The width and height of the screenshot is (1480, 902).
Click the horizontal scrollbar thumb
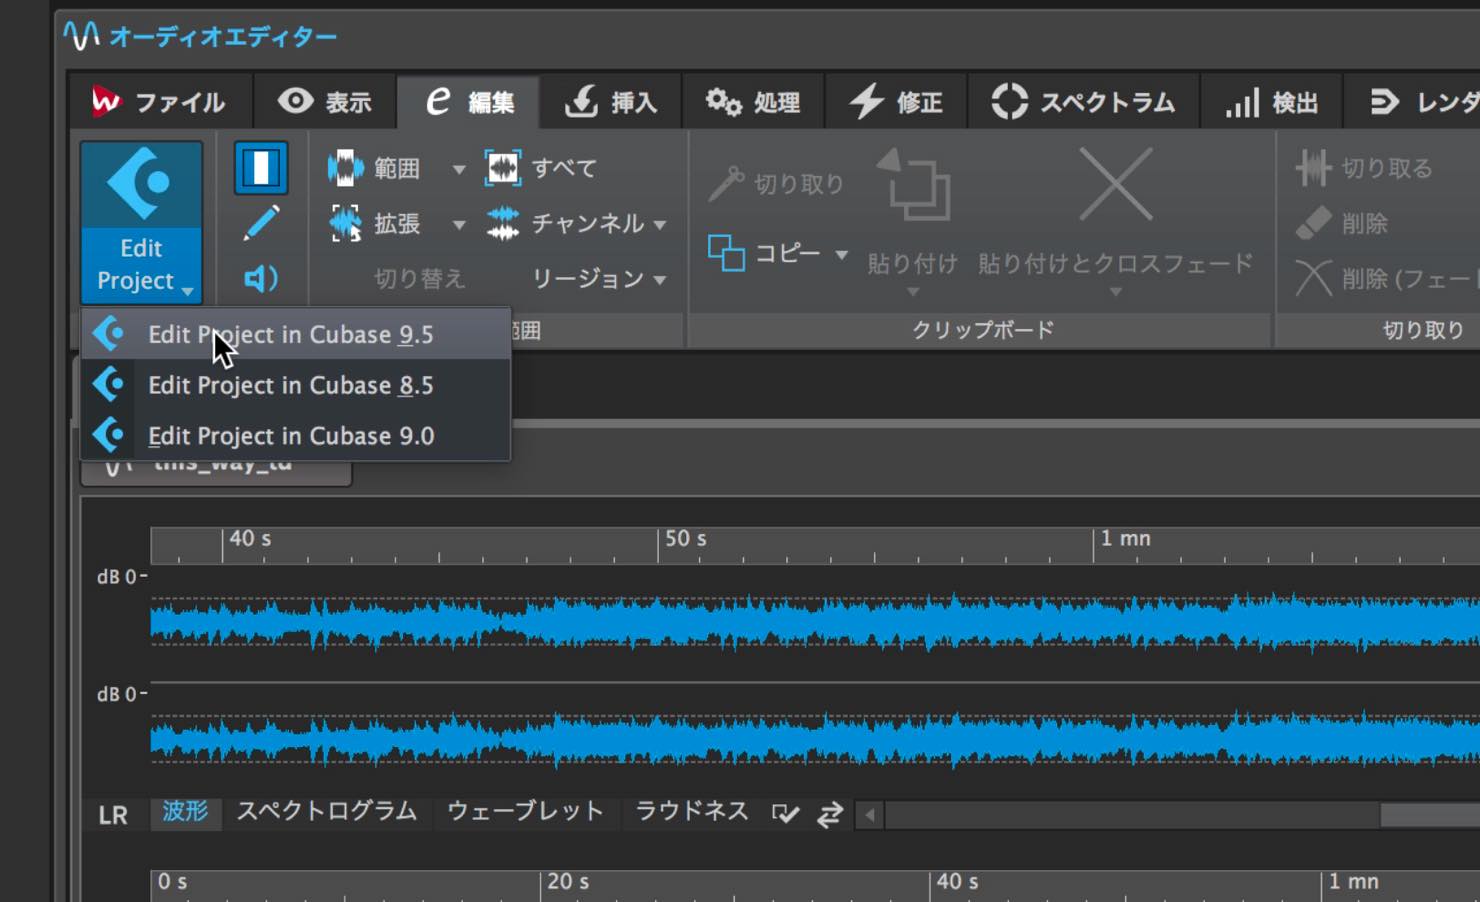tap(1430, 815)
